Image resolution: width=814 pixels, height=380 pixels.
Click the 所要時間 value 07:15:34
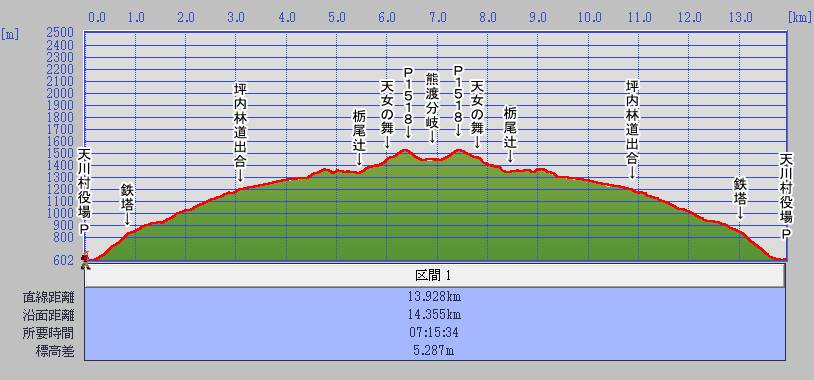coord(434,333)
